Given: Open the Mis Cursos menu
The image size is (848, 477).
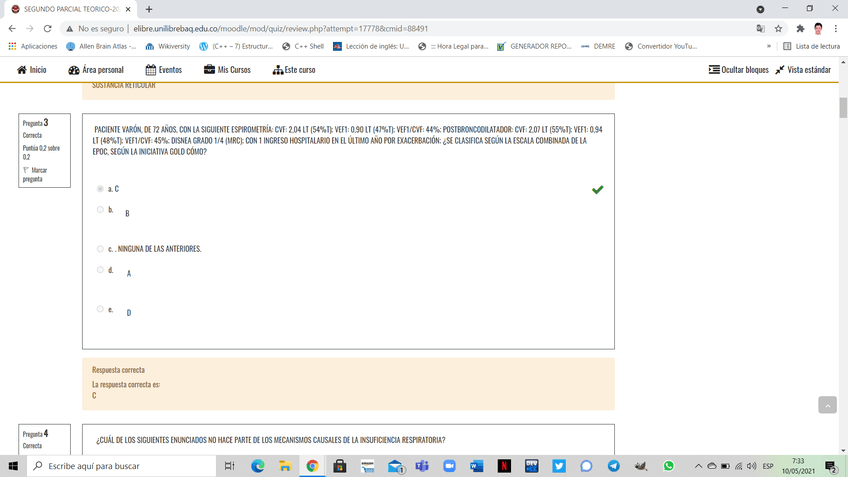Looking at the screenshot, I should (227, 70).
